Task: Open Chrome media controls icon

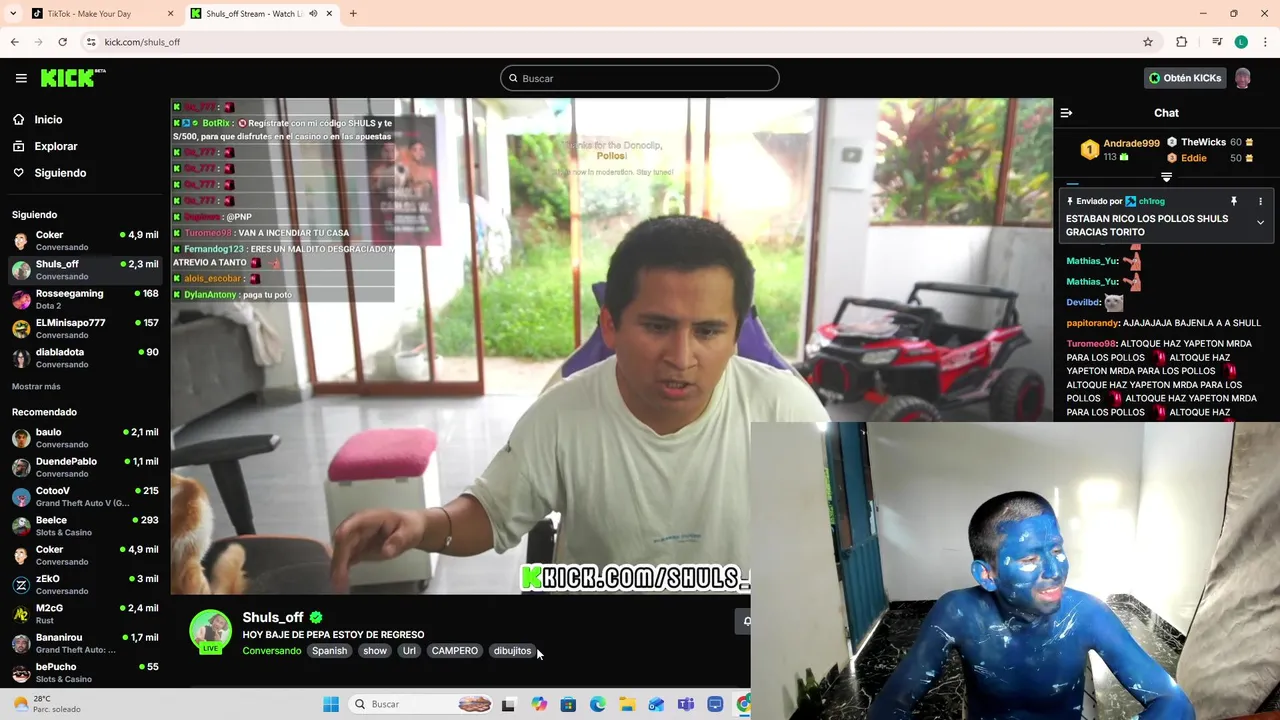Action: pos(1217,42)
